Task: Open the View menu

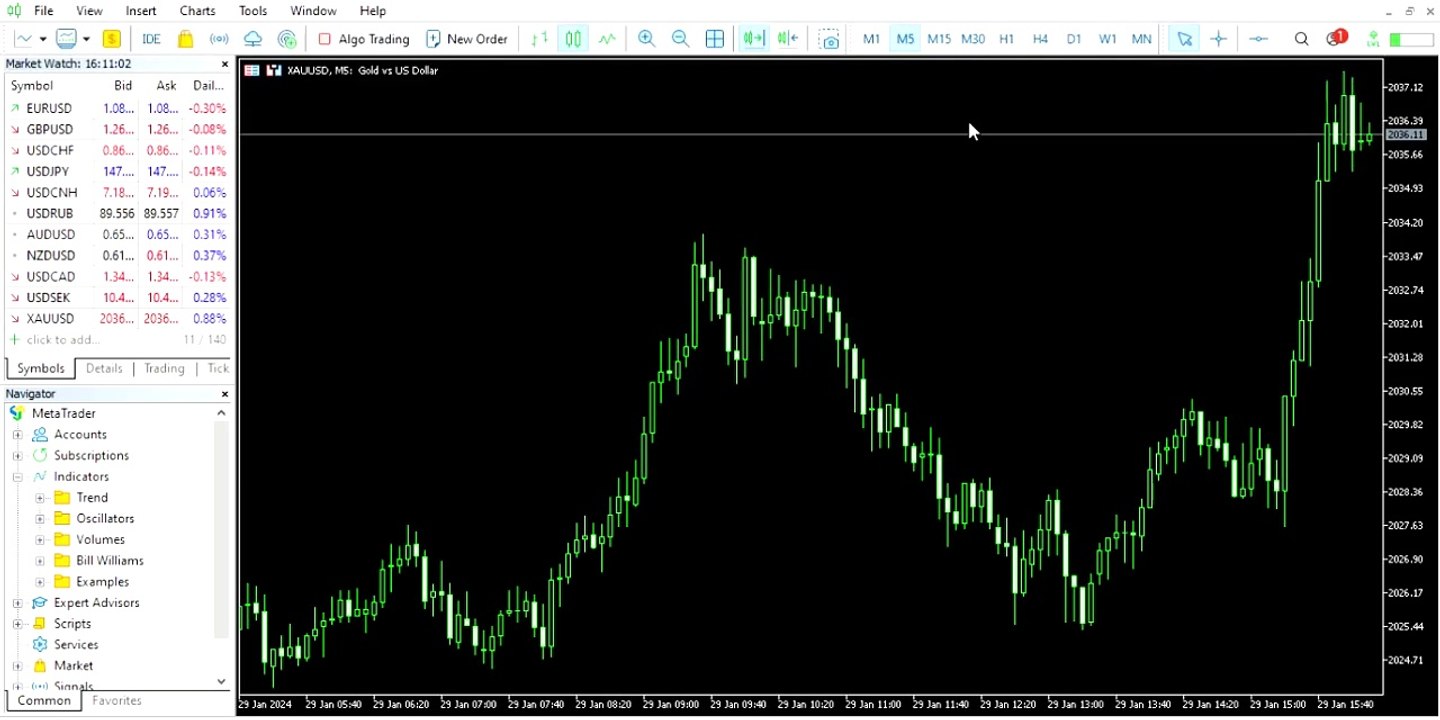Action: 89,11
